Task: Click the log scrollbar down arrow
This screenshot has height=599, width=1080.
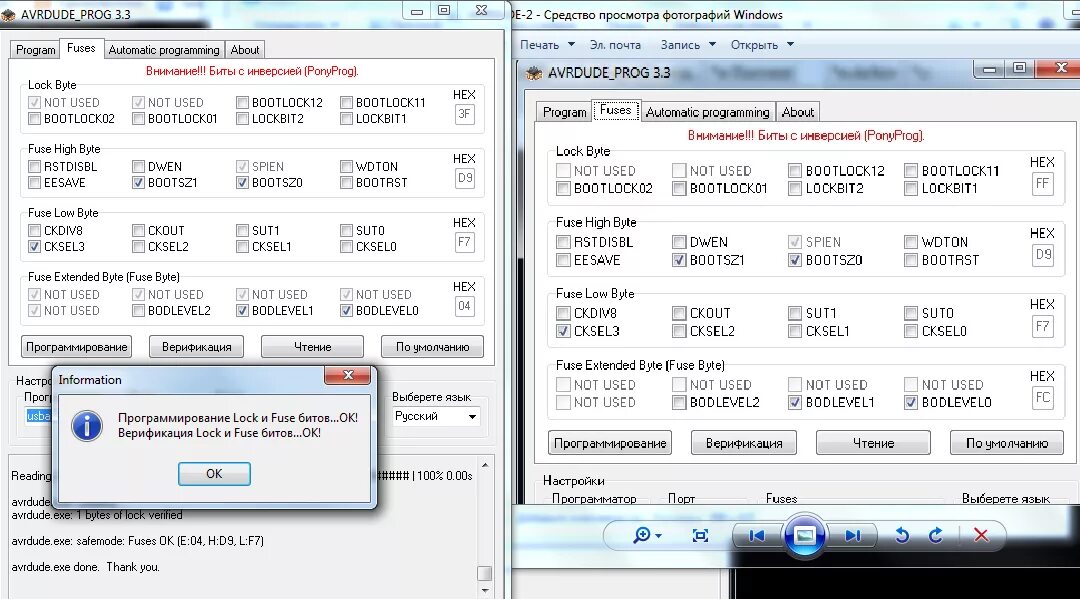Action: tap(485, 591)
